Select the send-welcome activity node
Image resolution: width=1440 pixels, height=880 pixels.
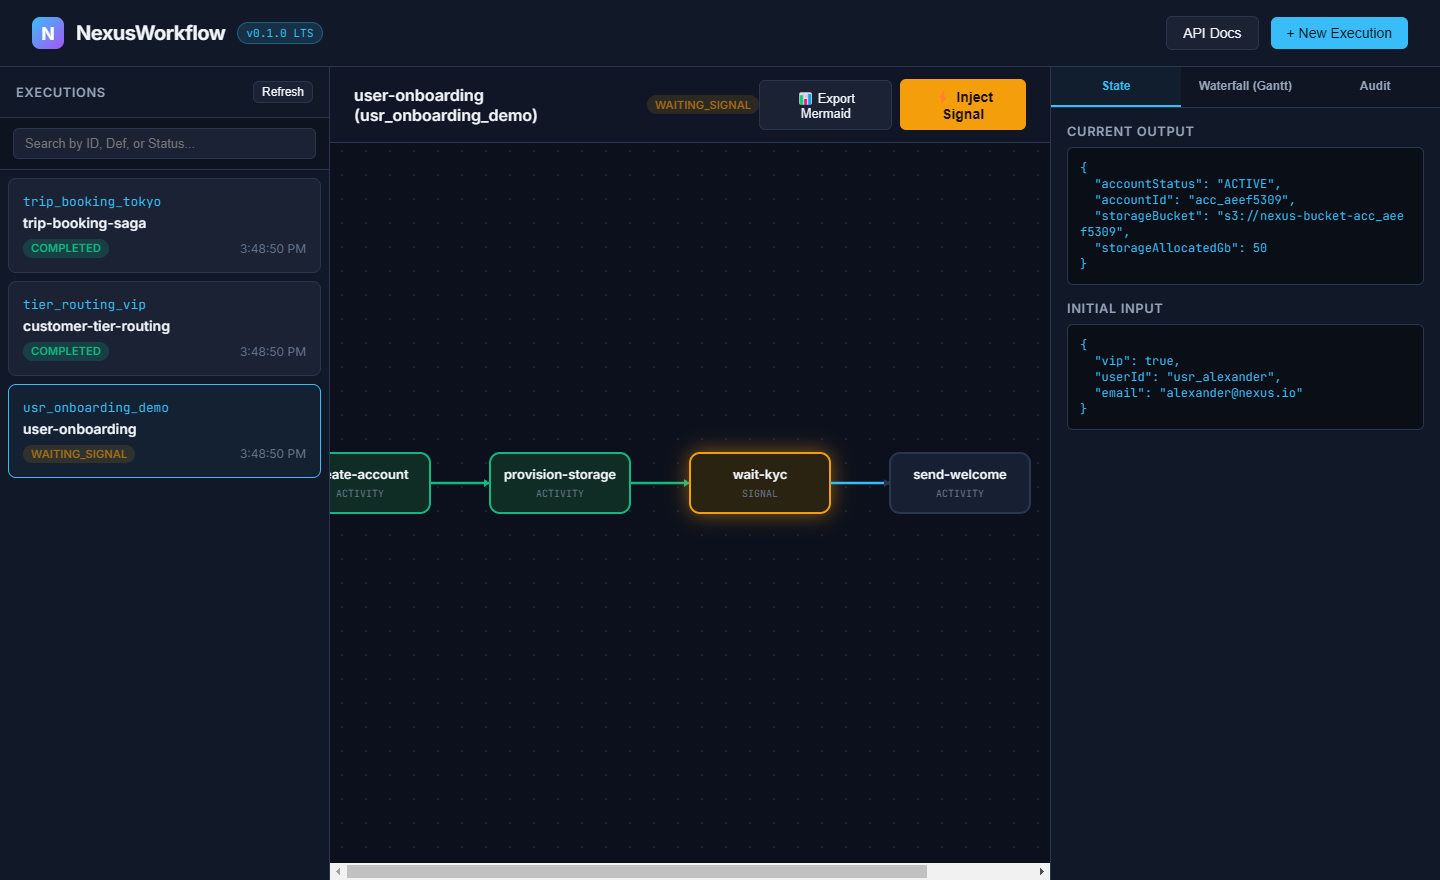pos(960,483)
